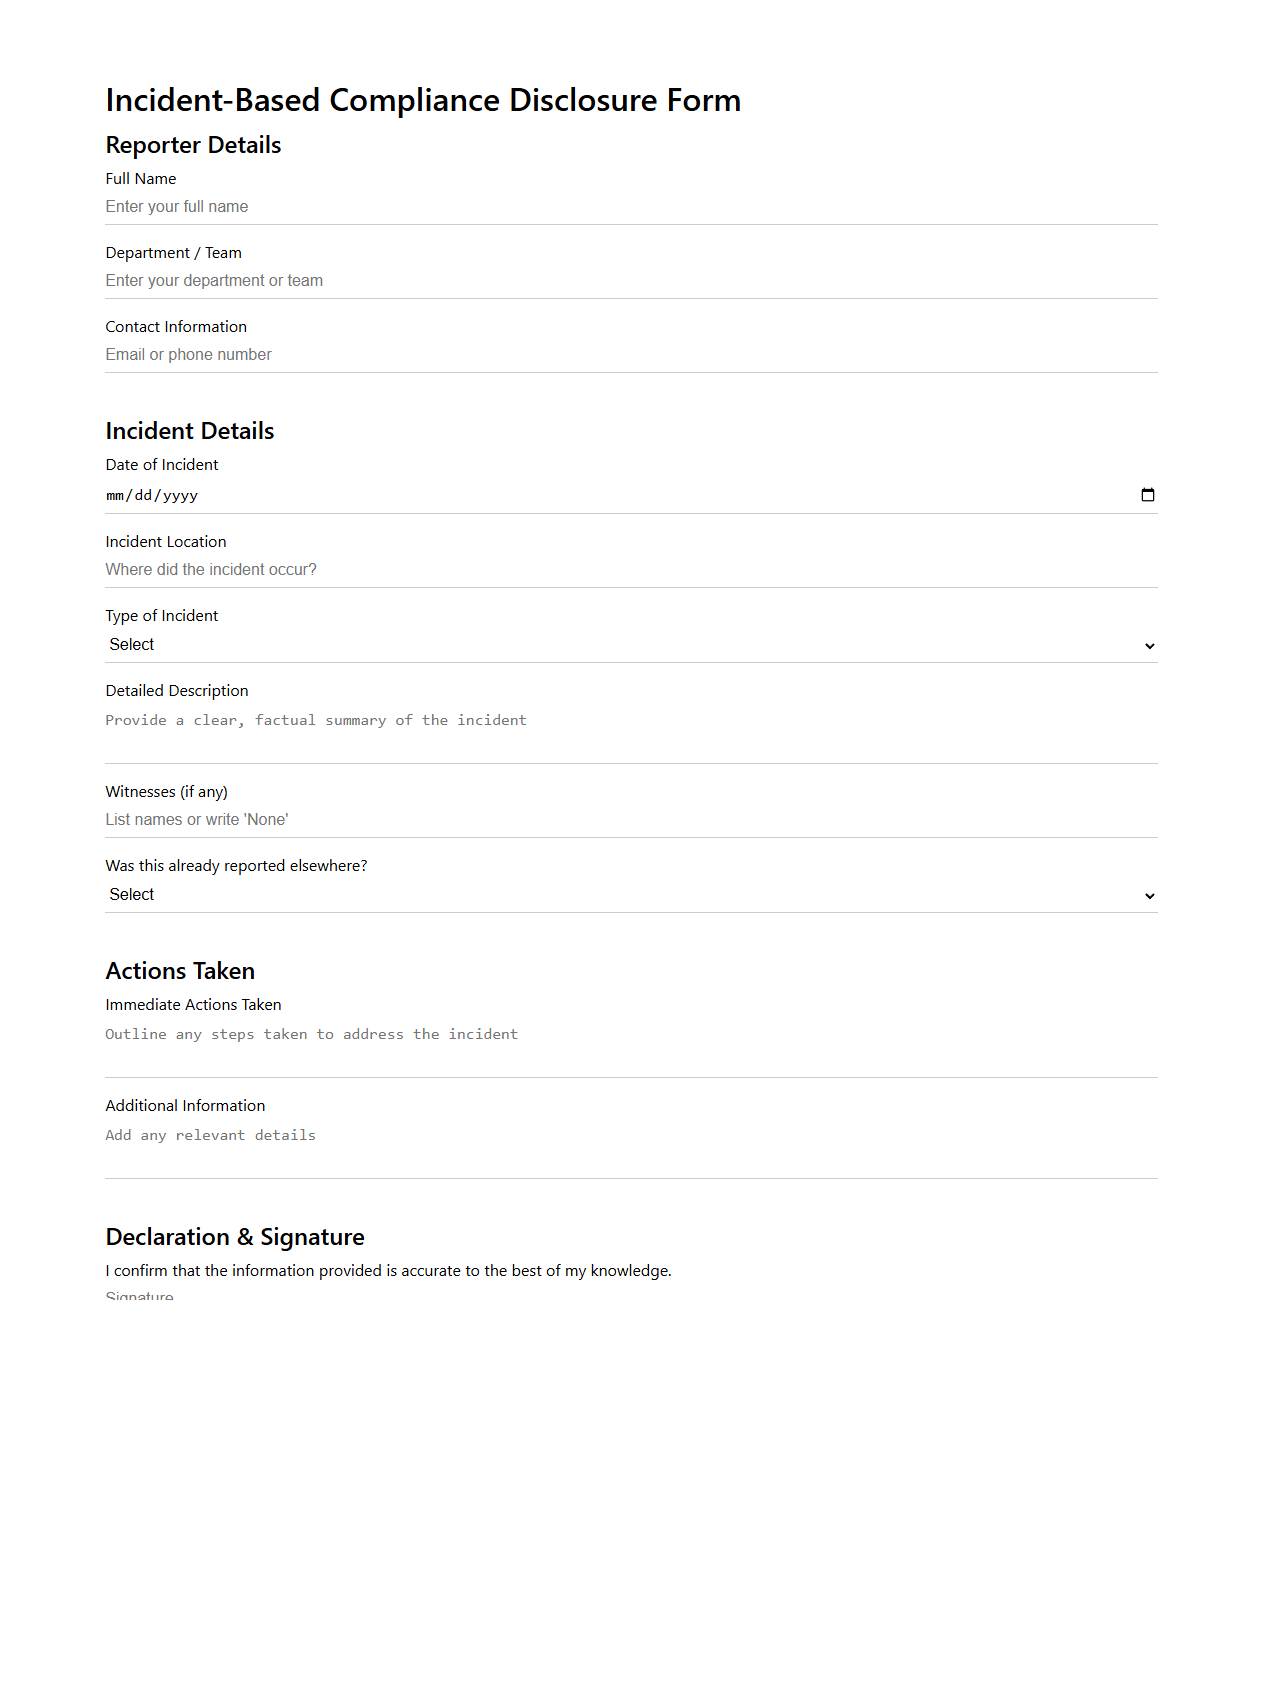
Task: Click the Incident Location input field
Action: coord(630,570)
